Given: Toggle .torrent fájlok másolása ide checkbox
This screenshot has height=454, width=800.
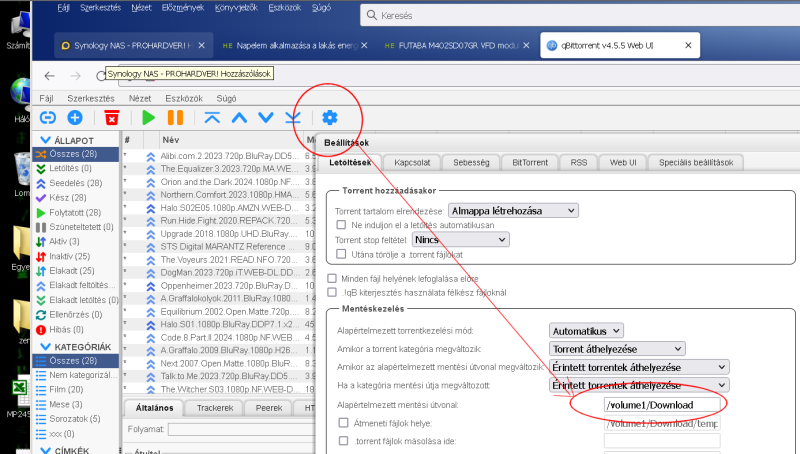Looking at the screenshot, I should point(343,441).
